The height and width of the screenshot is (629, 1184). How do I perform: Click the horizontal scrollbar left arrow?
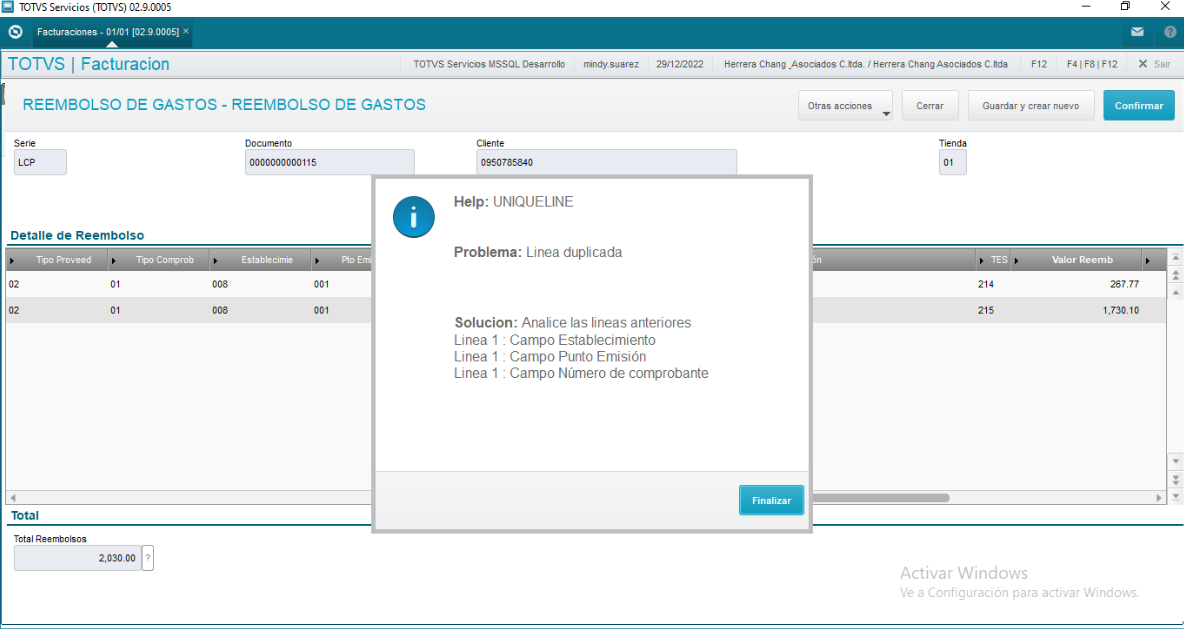click(x=12, y=498)
